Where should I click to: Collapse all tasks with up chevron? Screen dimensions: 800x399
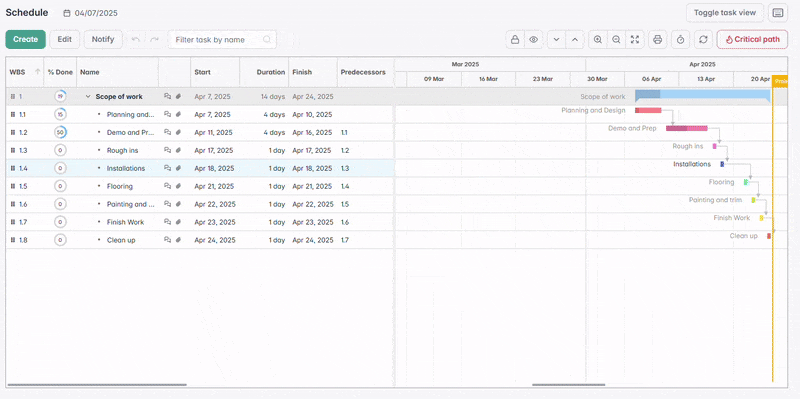coord(575,39)
